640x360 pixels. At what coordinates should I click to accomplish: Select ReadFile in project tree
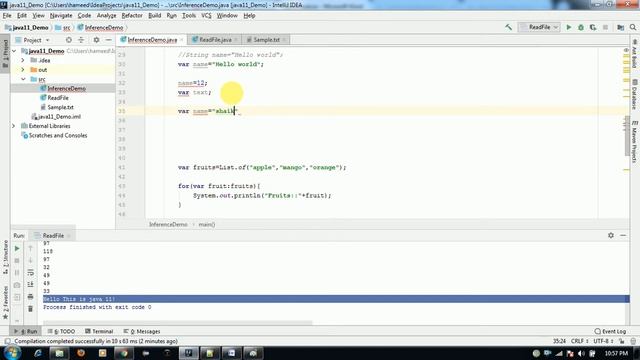click(x=58, y=98)
